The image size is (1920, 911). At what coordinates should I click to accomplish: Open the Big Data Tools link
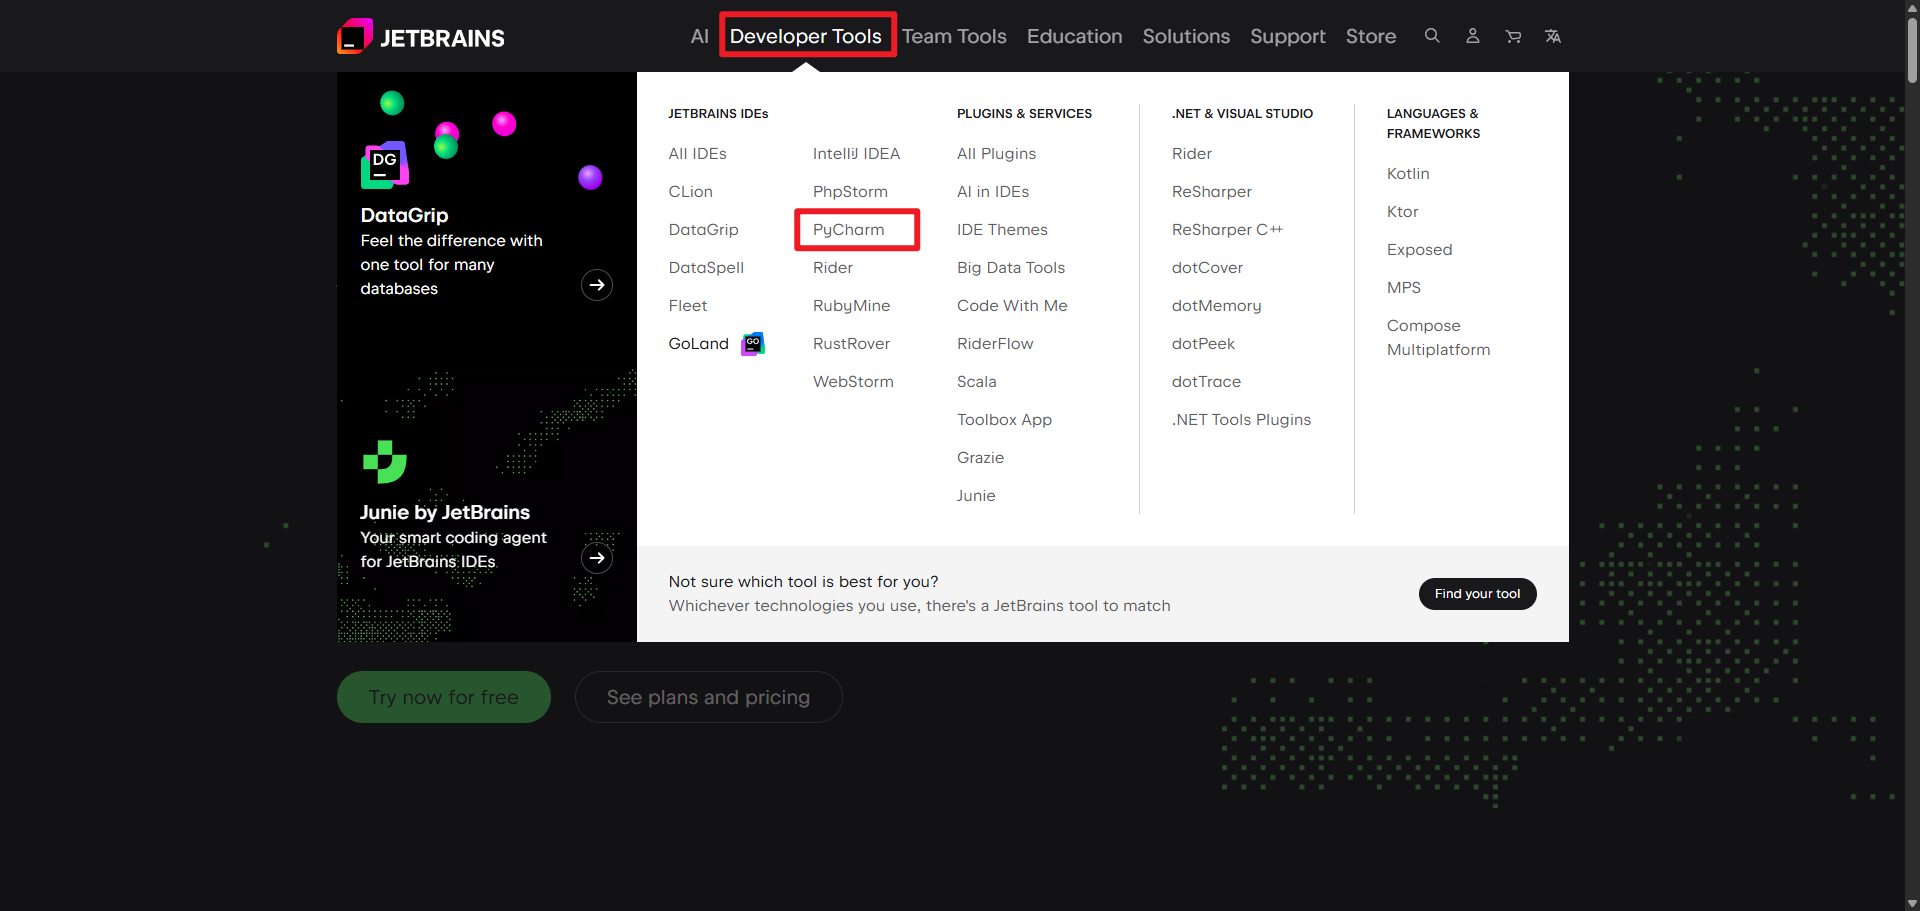[1011, 268]
